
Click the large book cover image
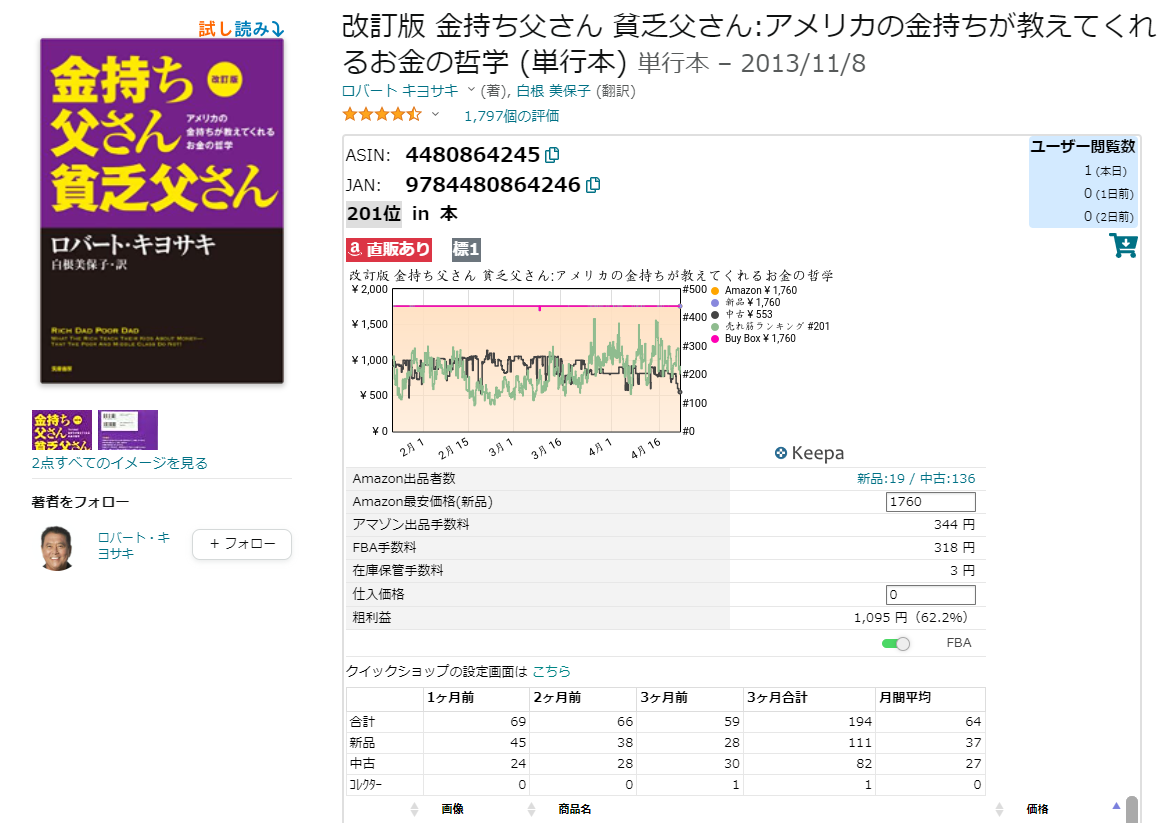pos(162,211)
